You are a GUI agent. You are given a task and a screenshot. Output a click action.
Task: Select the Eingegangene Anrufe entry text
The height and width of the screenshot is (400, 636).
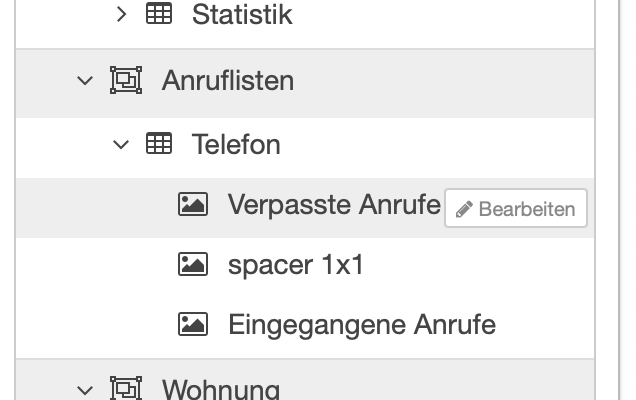(362, 324)
